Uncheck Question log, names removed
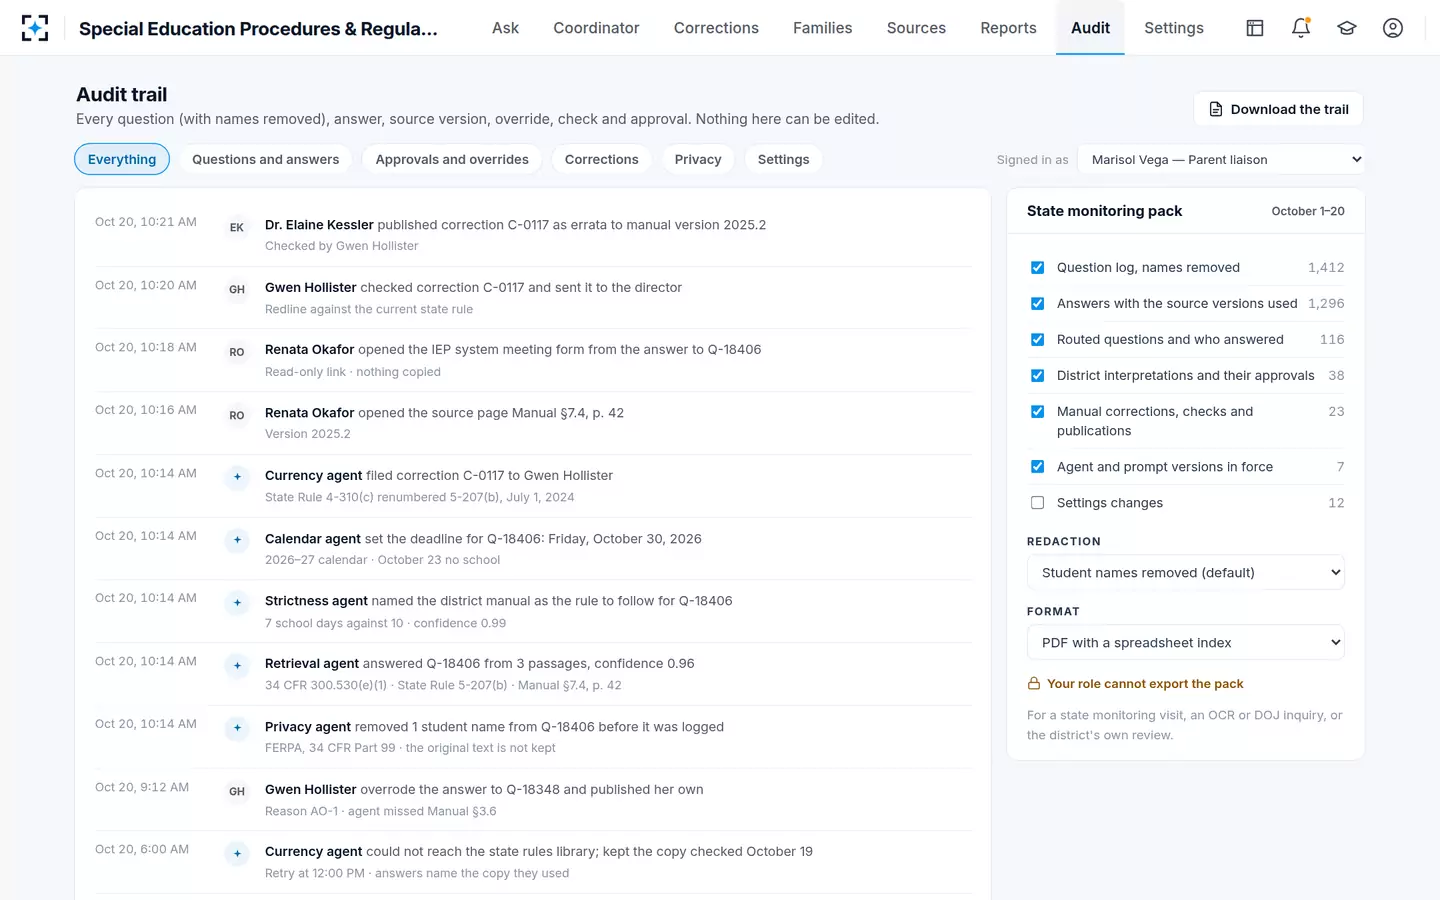This screenshot has width=1440, height=900. [1037, 268]
